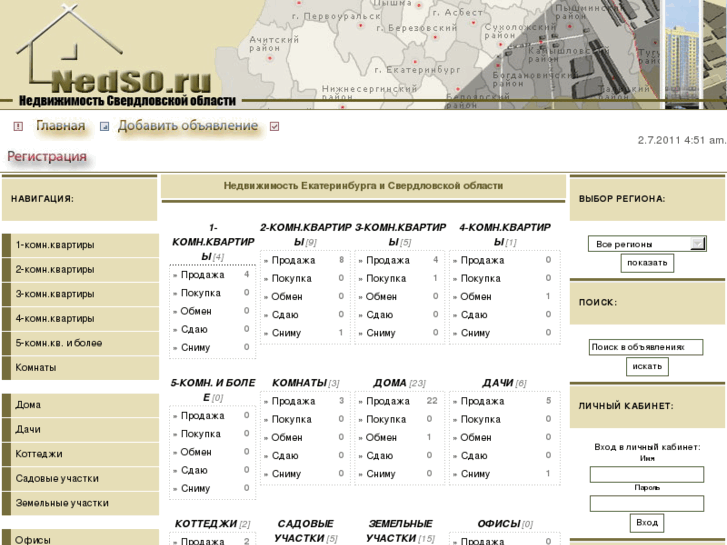727x545 pixels.
Task: Click the apartment building photo in header
Action: (x=694, y=54)
